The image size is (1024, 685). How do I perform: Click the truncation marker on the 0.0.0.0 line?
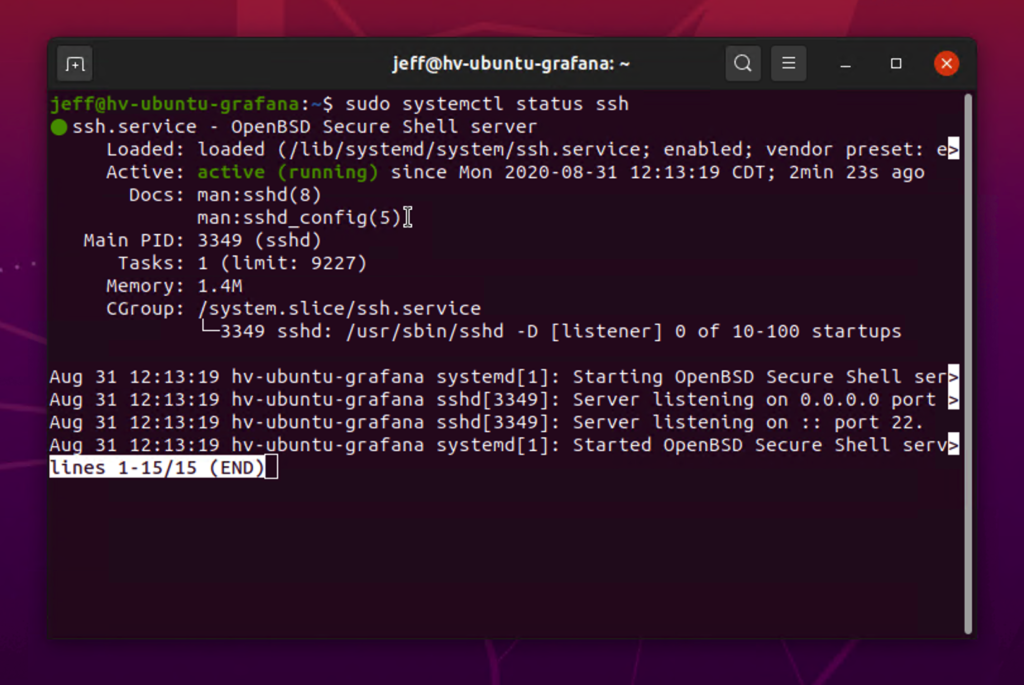click(953, 400)
